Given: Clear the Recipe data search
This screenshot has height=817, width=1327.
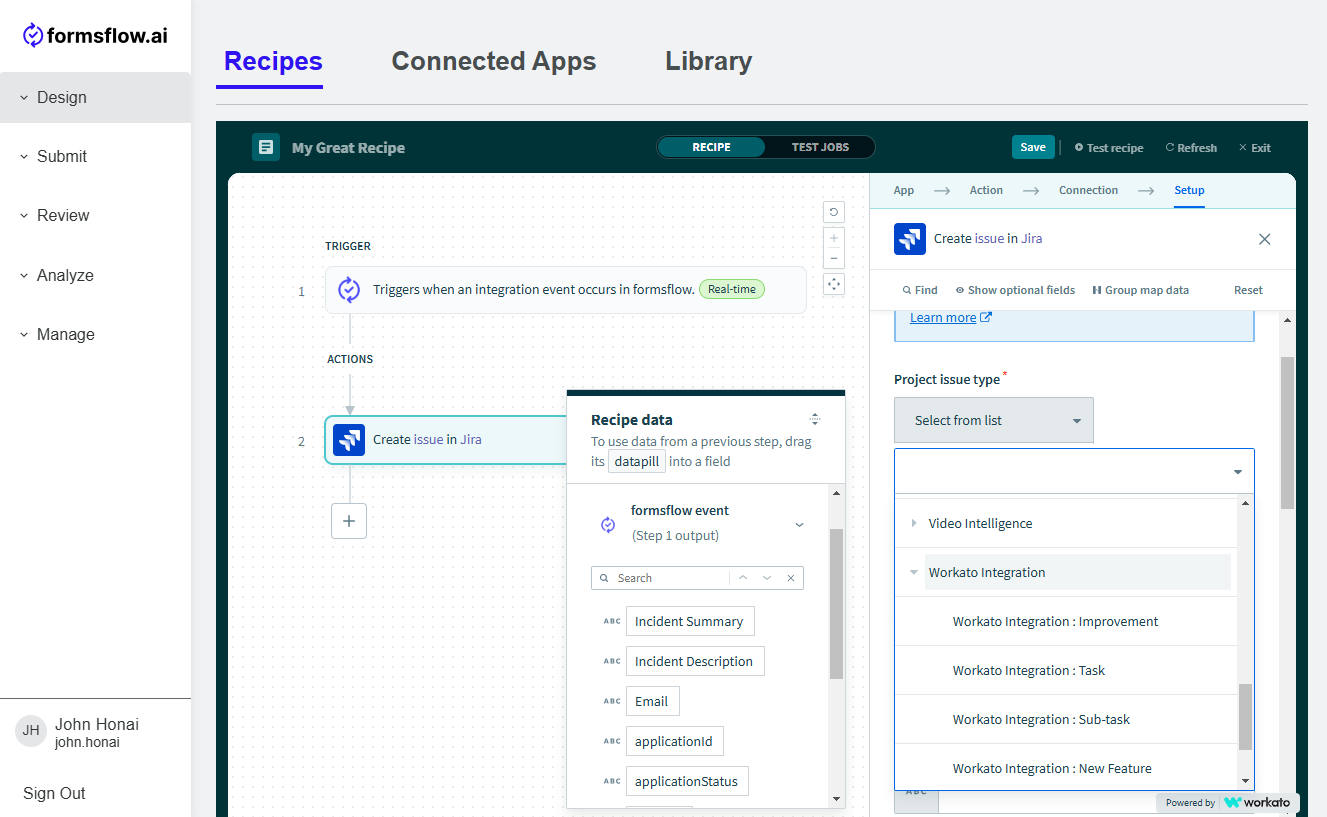Looking at the screenshot, I should click(x=791, y=578).
